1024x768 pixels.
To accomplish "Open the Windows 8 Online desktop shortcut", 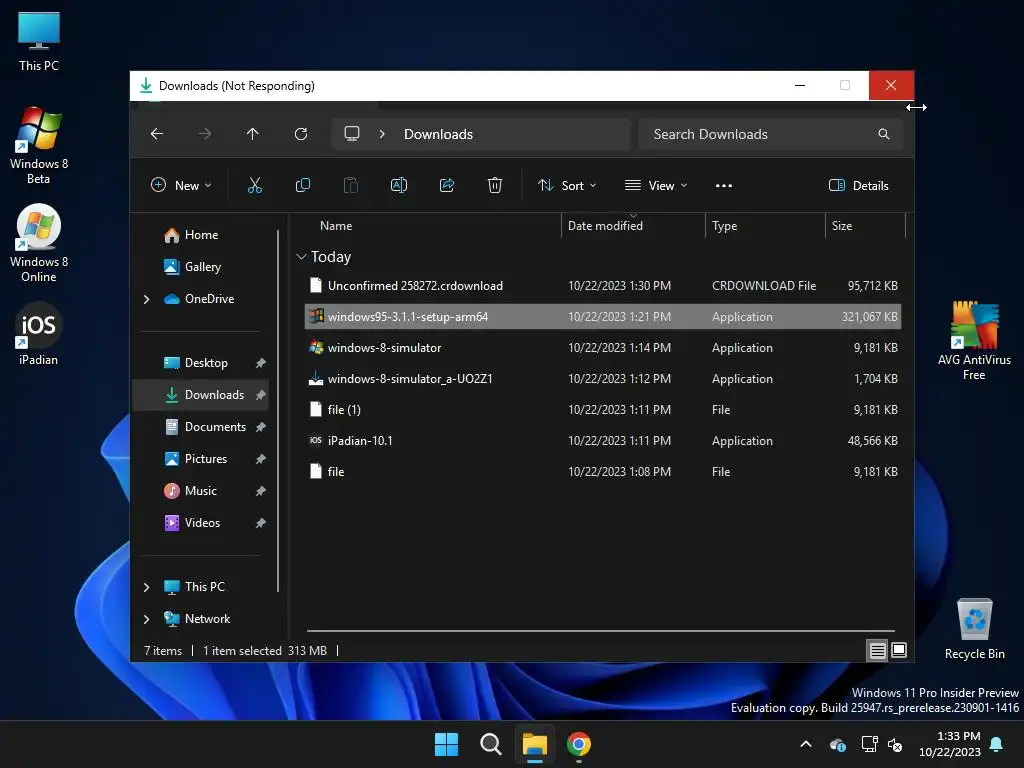I will coord(39,243).
